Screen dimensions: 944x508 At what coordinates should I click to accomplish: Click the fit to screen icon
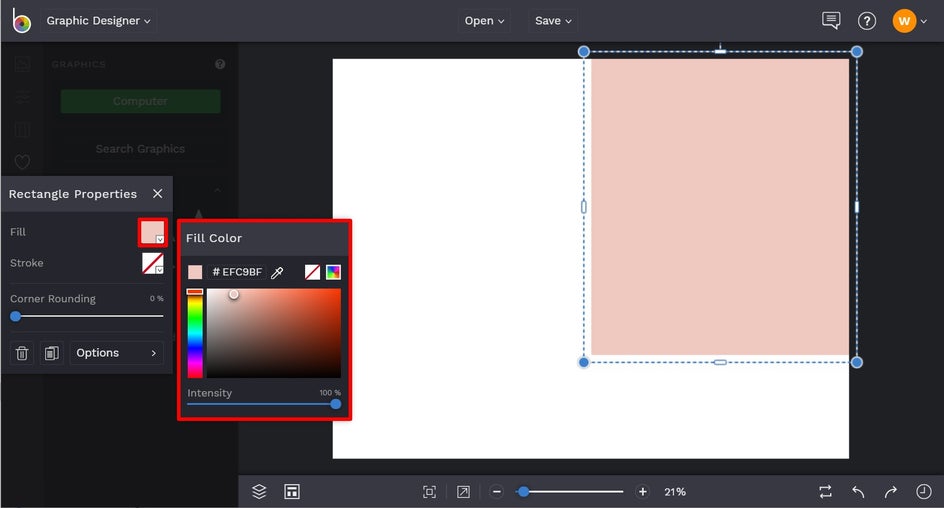click(x=429, y=492)
